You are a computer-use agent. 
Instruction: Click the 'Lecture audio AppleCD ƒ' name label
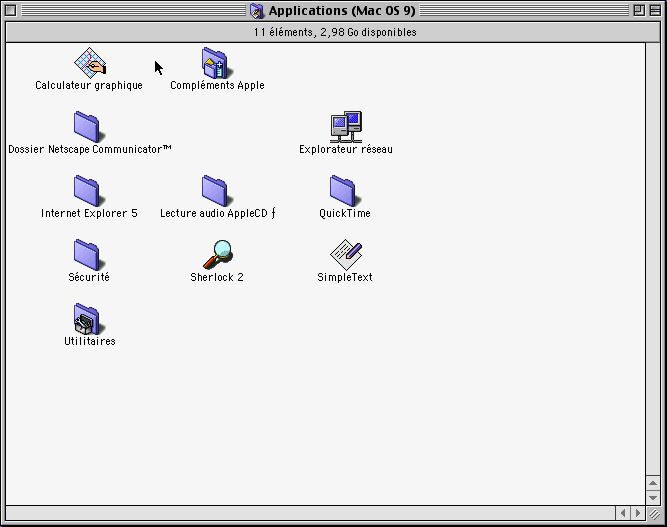(217, 213)
